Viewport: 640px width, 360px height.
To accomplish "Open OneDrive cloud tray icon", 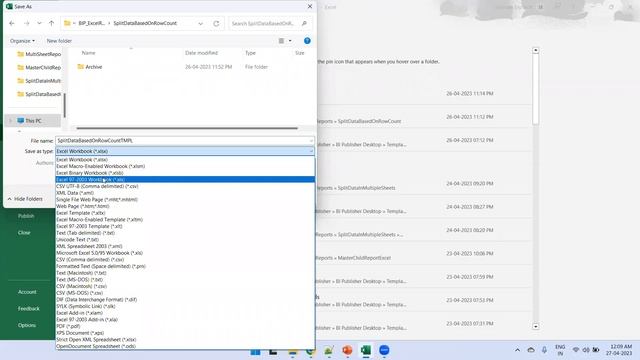I will pos(531,350).
